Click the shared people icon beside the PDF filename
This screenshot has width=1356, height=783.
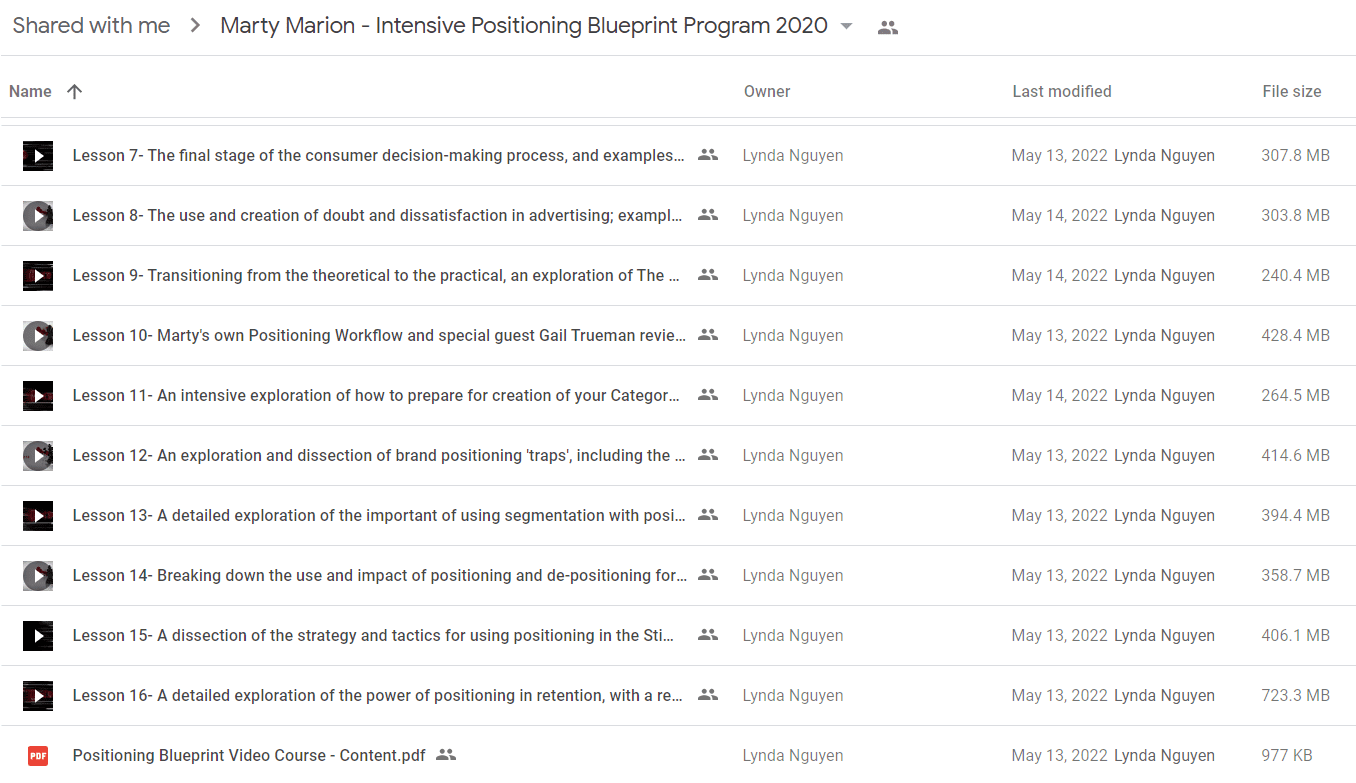[446, 755]
